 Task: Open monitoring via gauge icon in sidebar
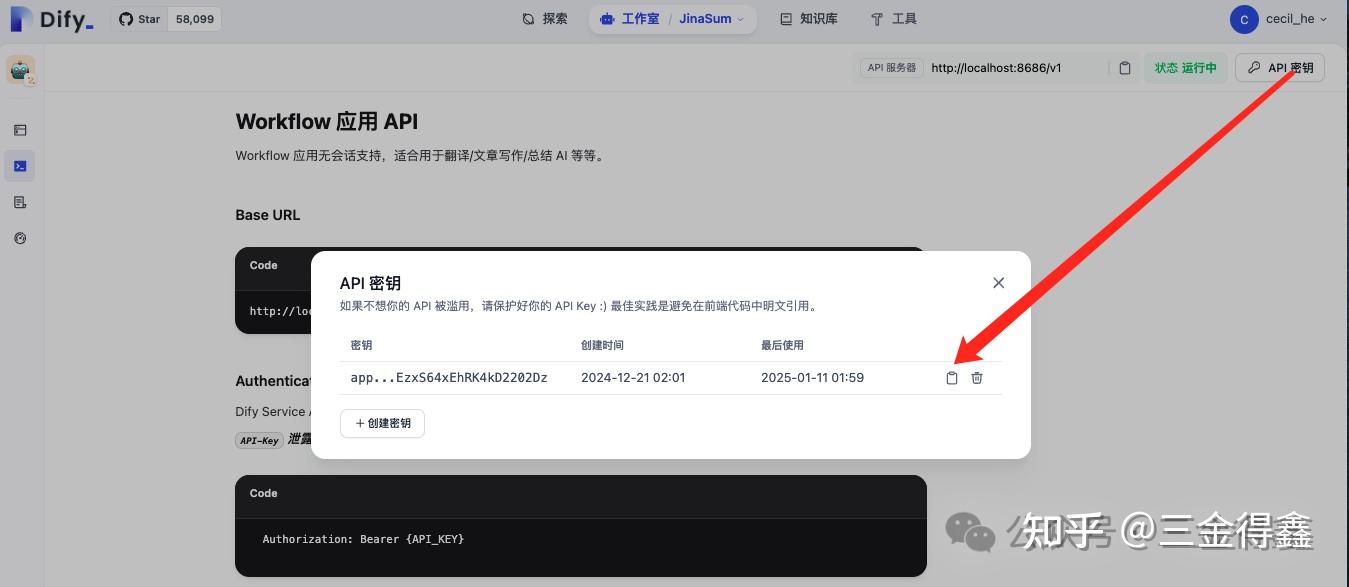click(19, 238)
